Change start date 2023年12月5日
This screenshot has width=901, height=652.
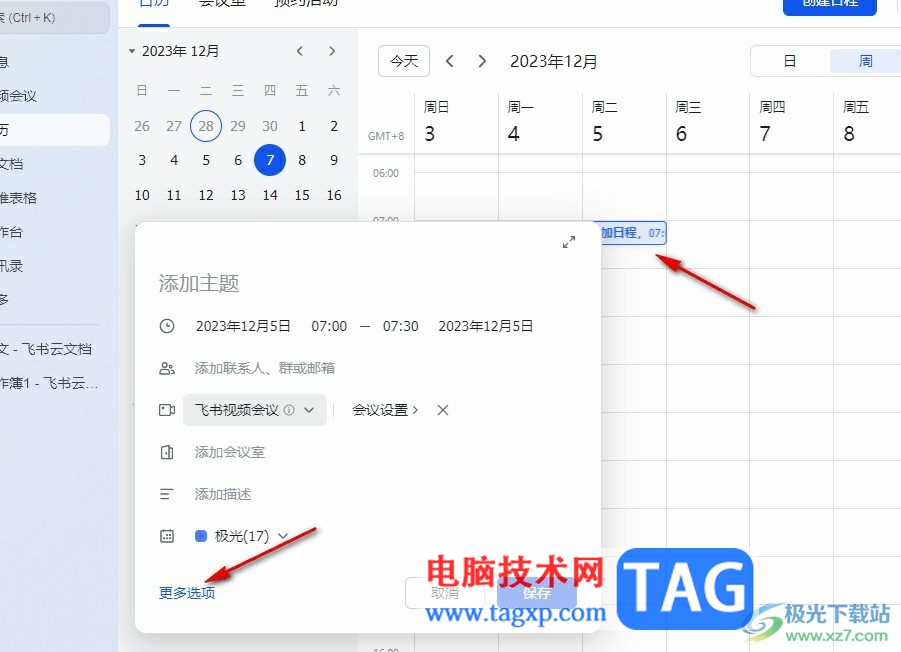[x=243, y=326]
